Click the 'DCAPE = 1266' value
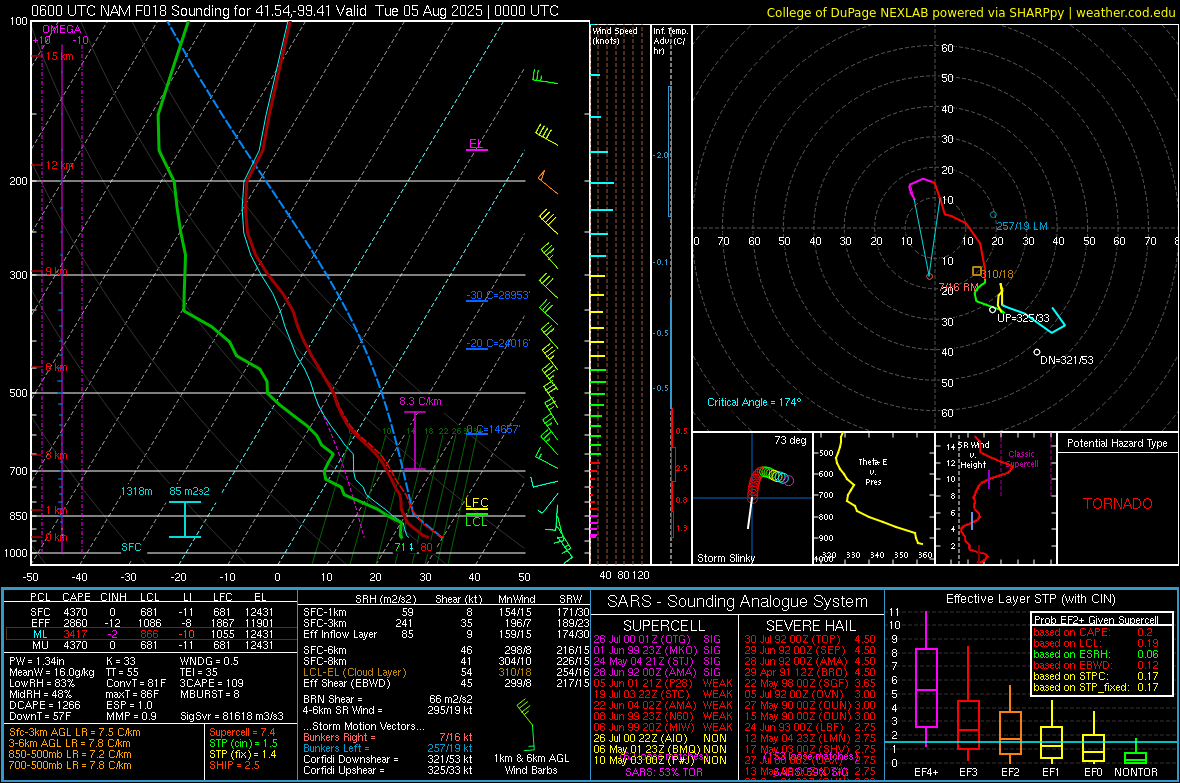The height and width of the screenshot is (783, 1180). pos(44,705)
